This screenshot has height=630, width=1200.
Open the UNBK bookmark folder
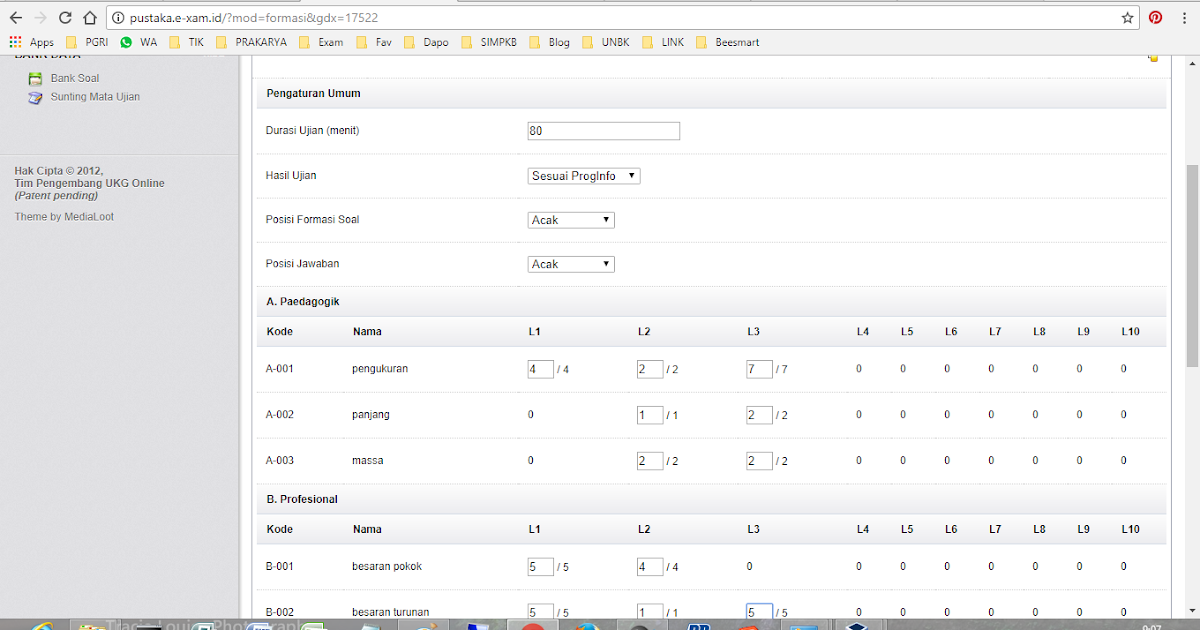606,42
